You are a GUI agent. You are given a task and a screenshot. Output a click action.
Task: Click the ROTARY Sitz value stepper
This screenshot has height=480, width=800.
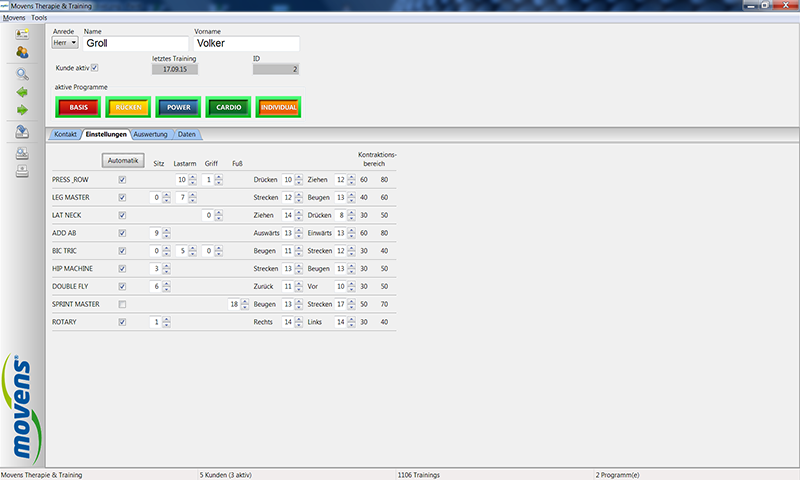pos(166,322)
